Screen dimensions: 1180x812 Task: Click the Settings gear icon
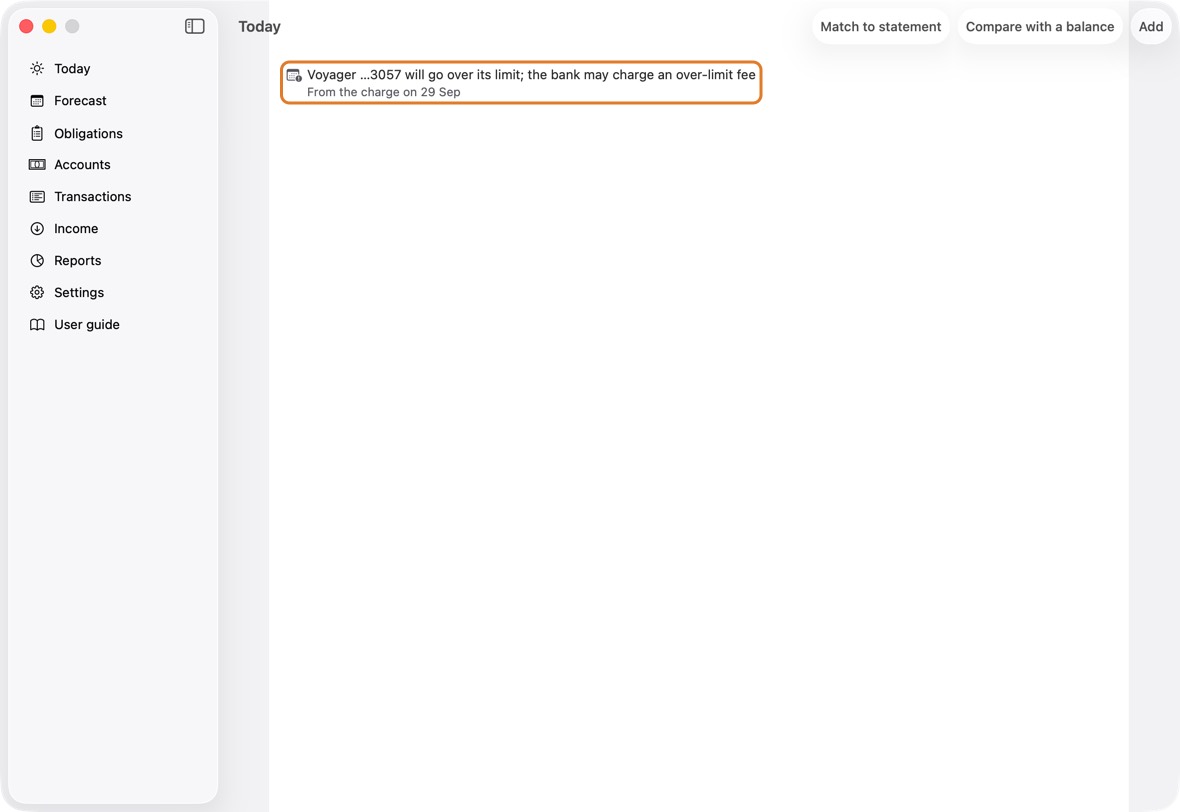point(37,293)
